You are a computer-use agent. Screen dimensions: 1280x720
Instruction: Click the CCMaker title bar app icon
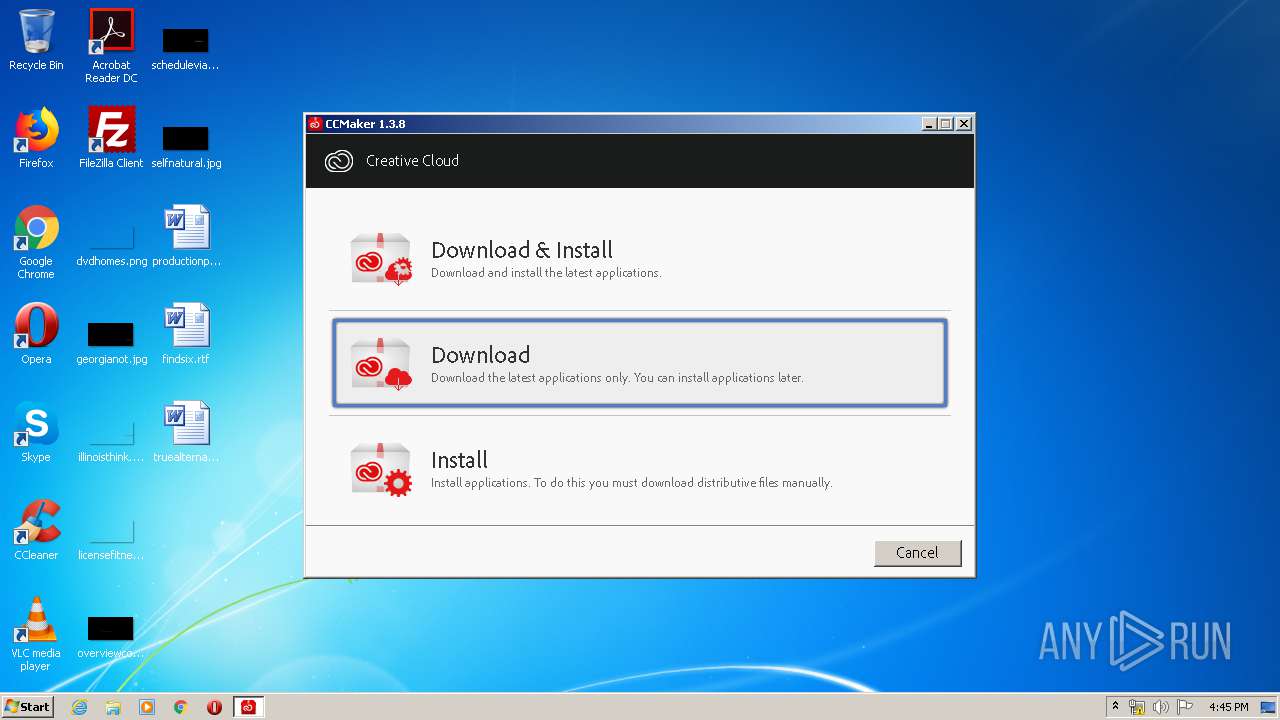click(315, 124)
